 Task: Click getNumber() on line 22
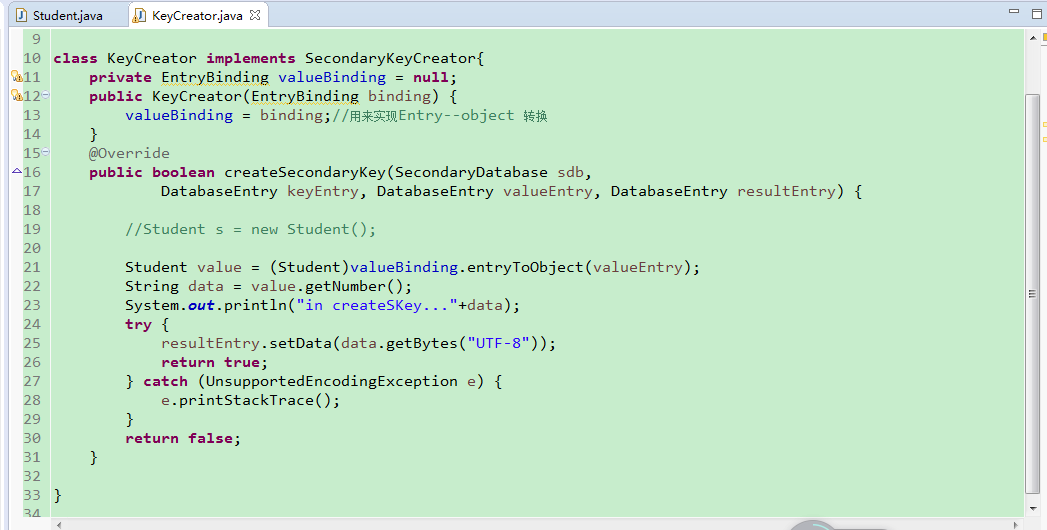[x=354, y=286]
